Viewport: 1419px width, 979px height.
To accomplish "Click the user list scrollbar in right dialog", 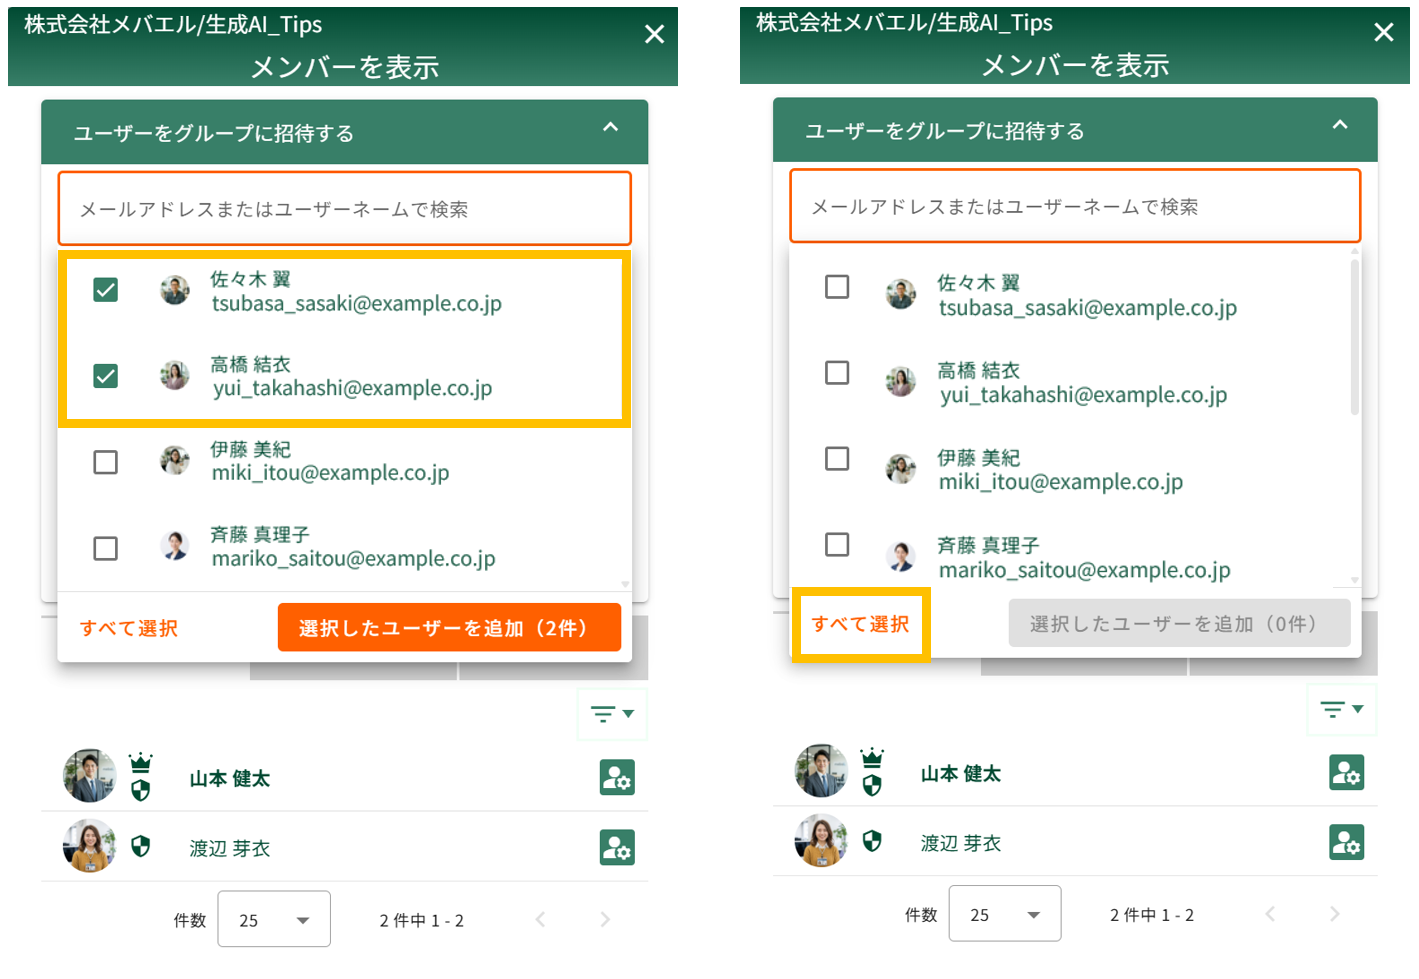I will 1355,337.
